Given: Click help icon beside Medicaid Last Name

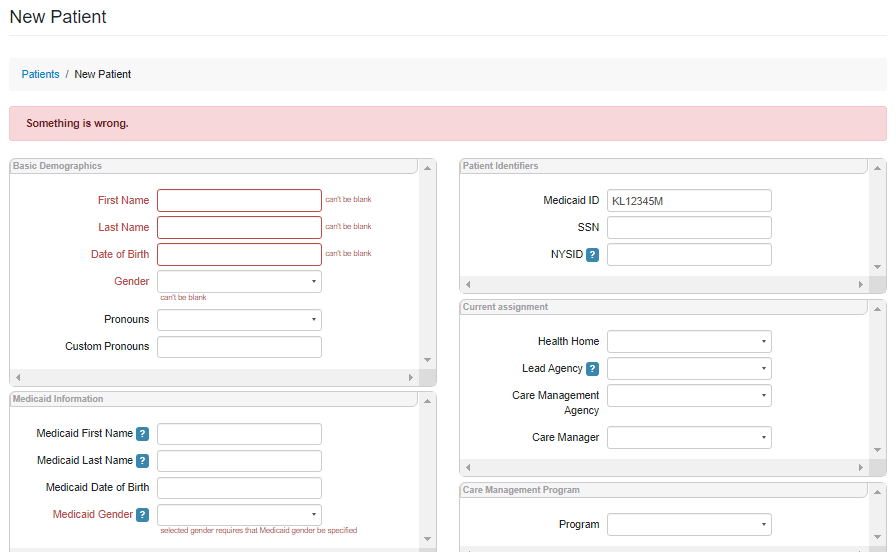Looking at the screenshot, I should click(x=143, y=461).
